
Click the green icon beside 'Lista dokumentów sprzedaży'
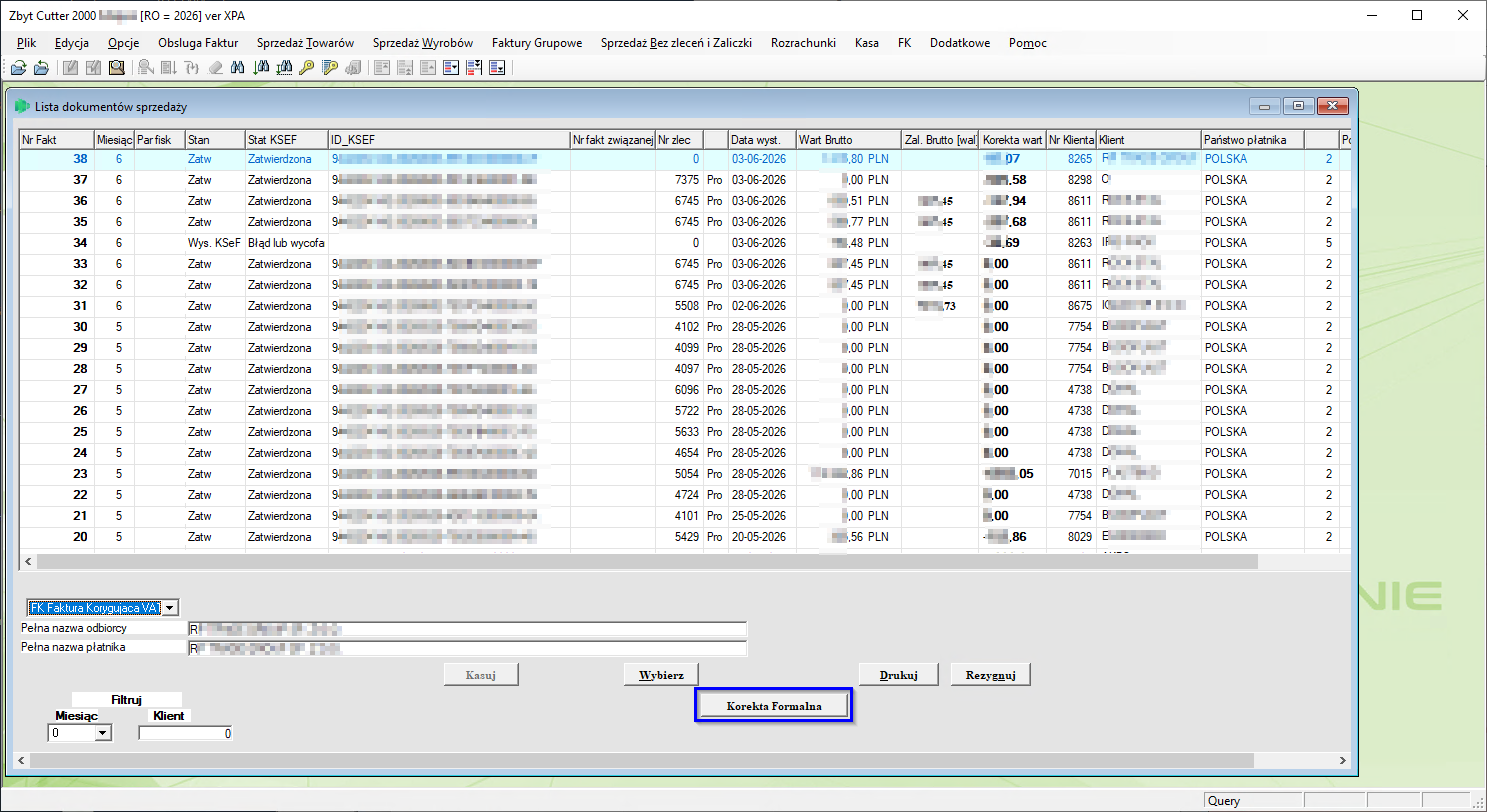click(x=22, y=106)
